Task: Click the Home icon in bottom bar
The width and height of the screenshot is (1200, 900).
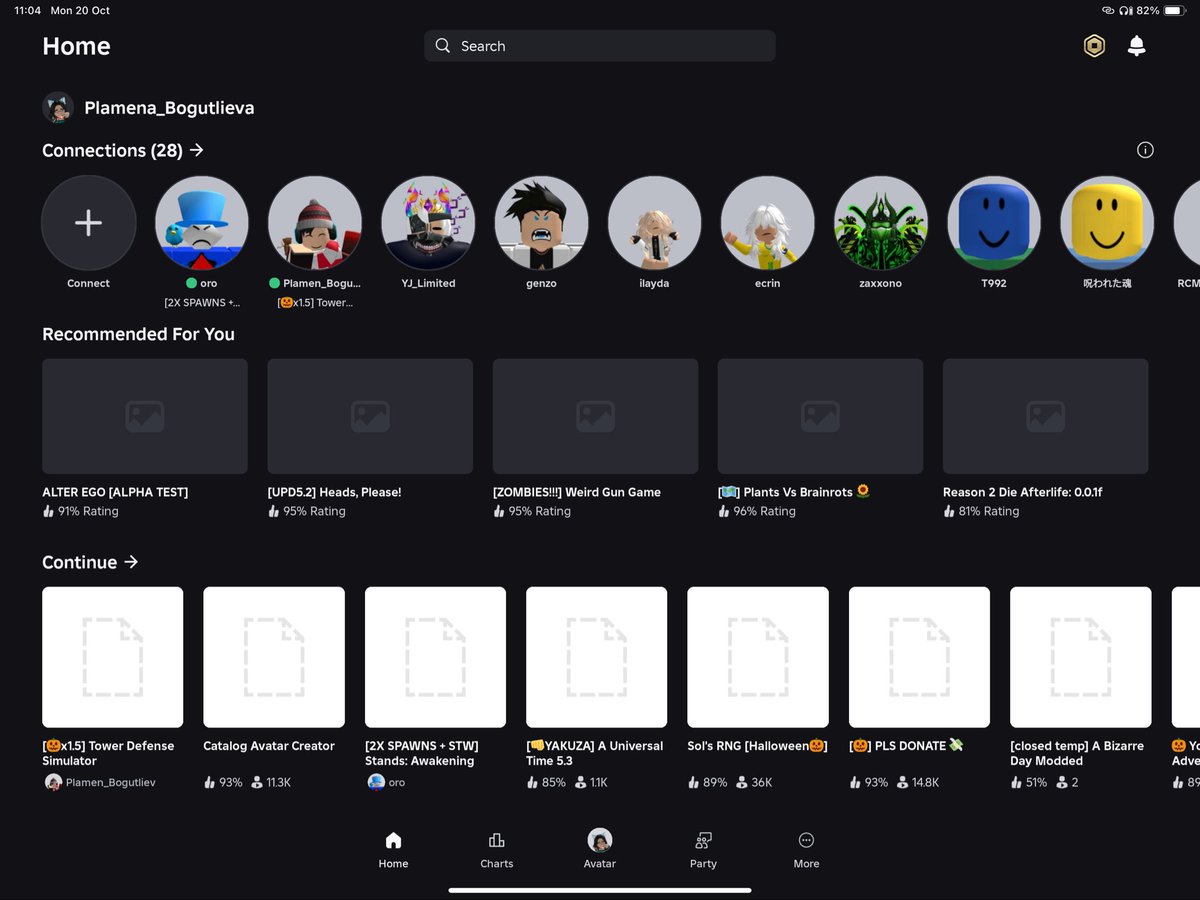Action: point(393,840)
